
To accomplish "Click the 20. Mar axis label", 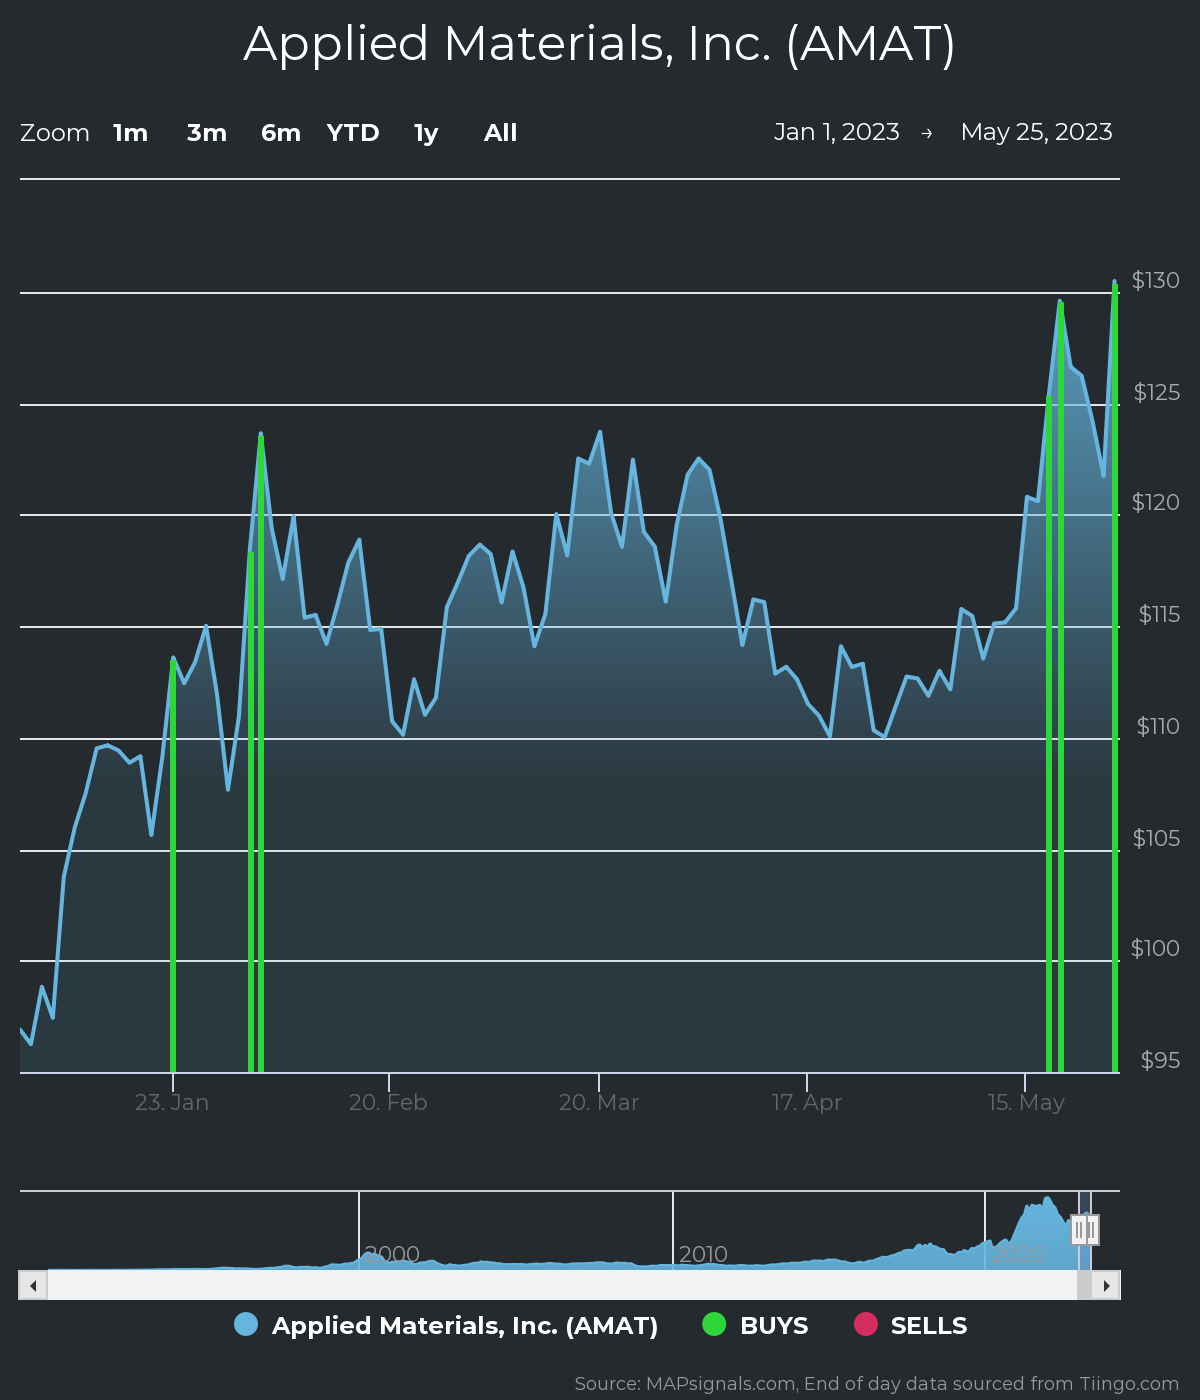I will click(x=599, y=1102).
